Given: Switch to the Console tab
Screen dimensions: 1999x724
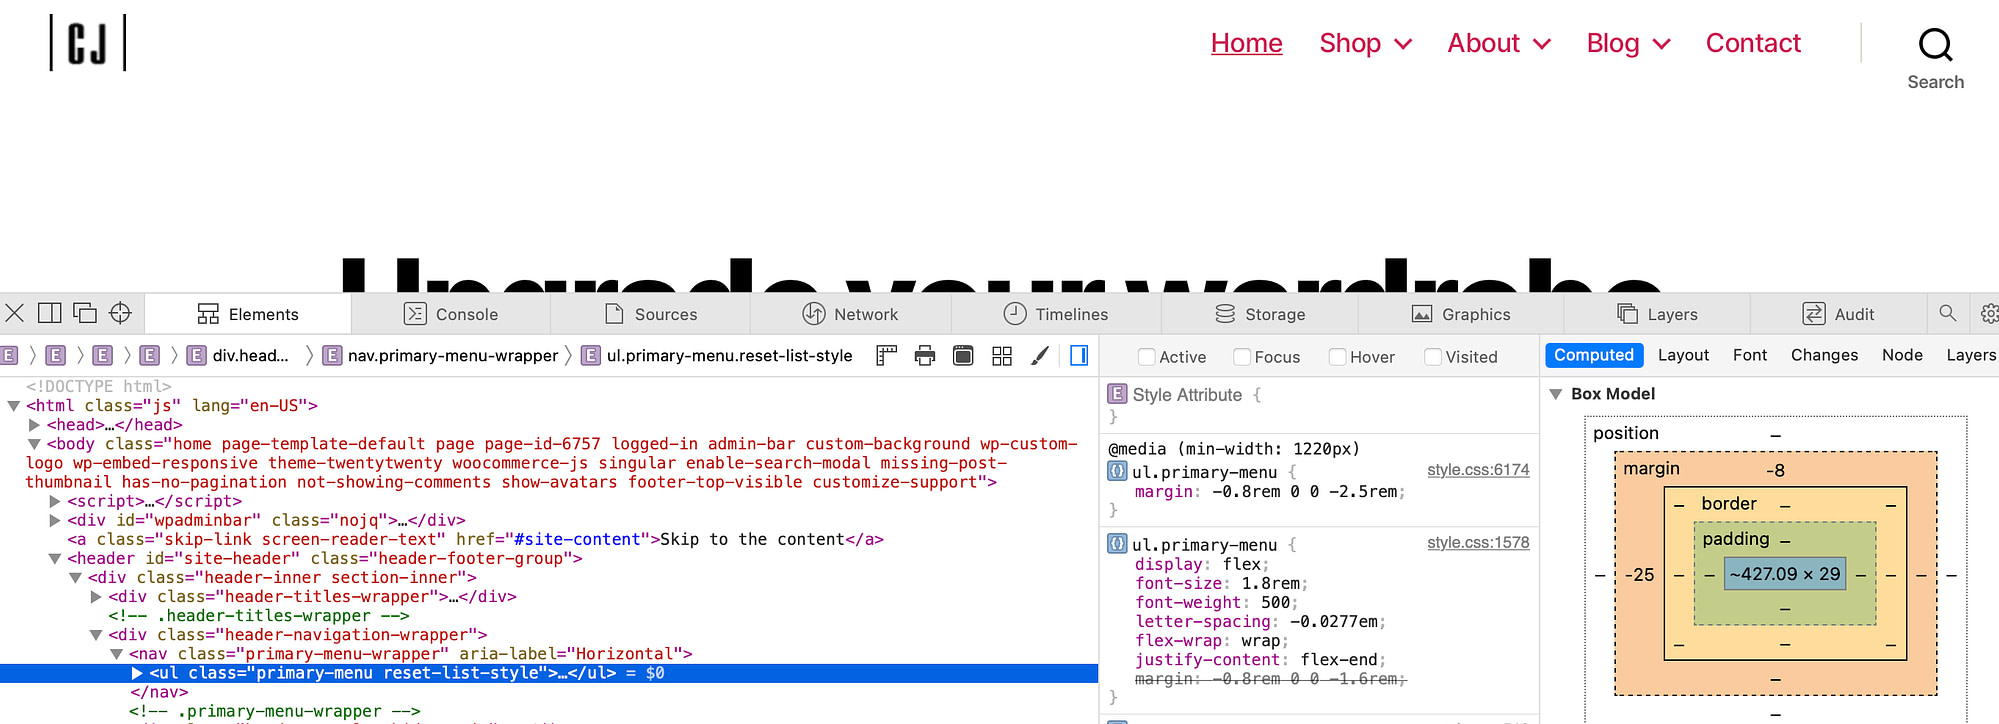Looking at the screenshot, I should pos(450,314).
